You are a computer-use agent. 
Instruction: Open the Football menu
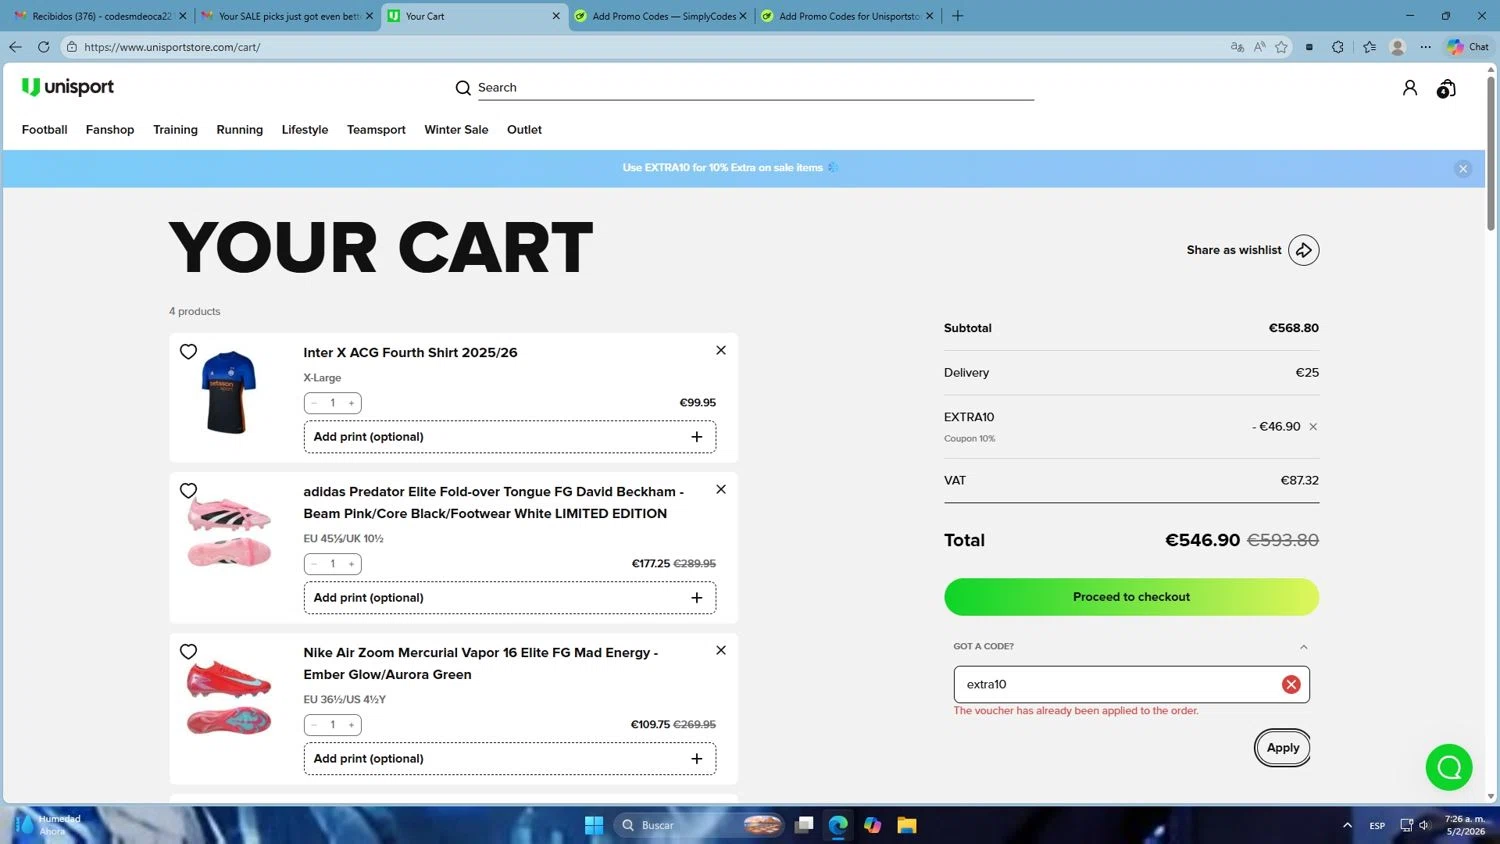pyautogui.click(x=44, y=130)
